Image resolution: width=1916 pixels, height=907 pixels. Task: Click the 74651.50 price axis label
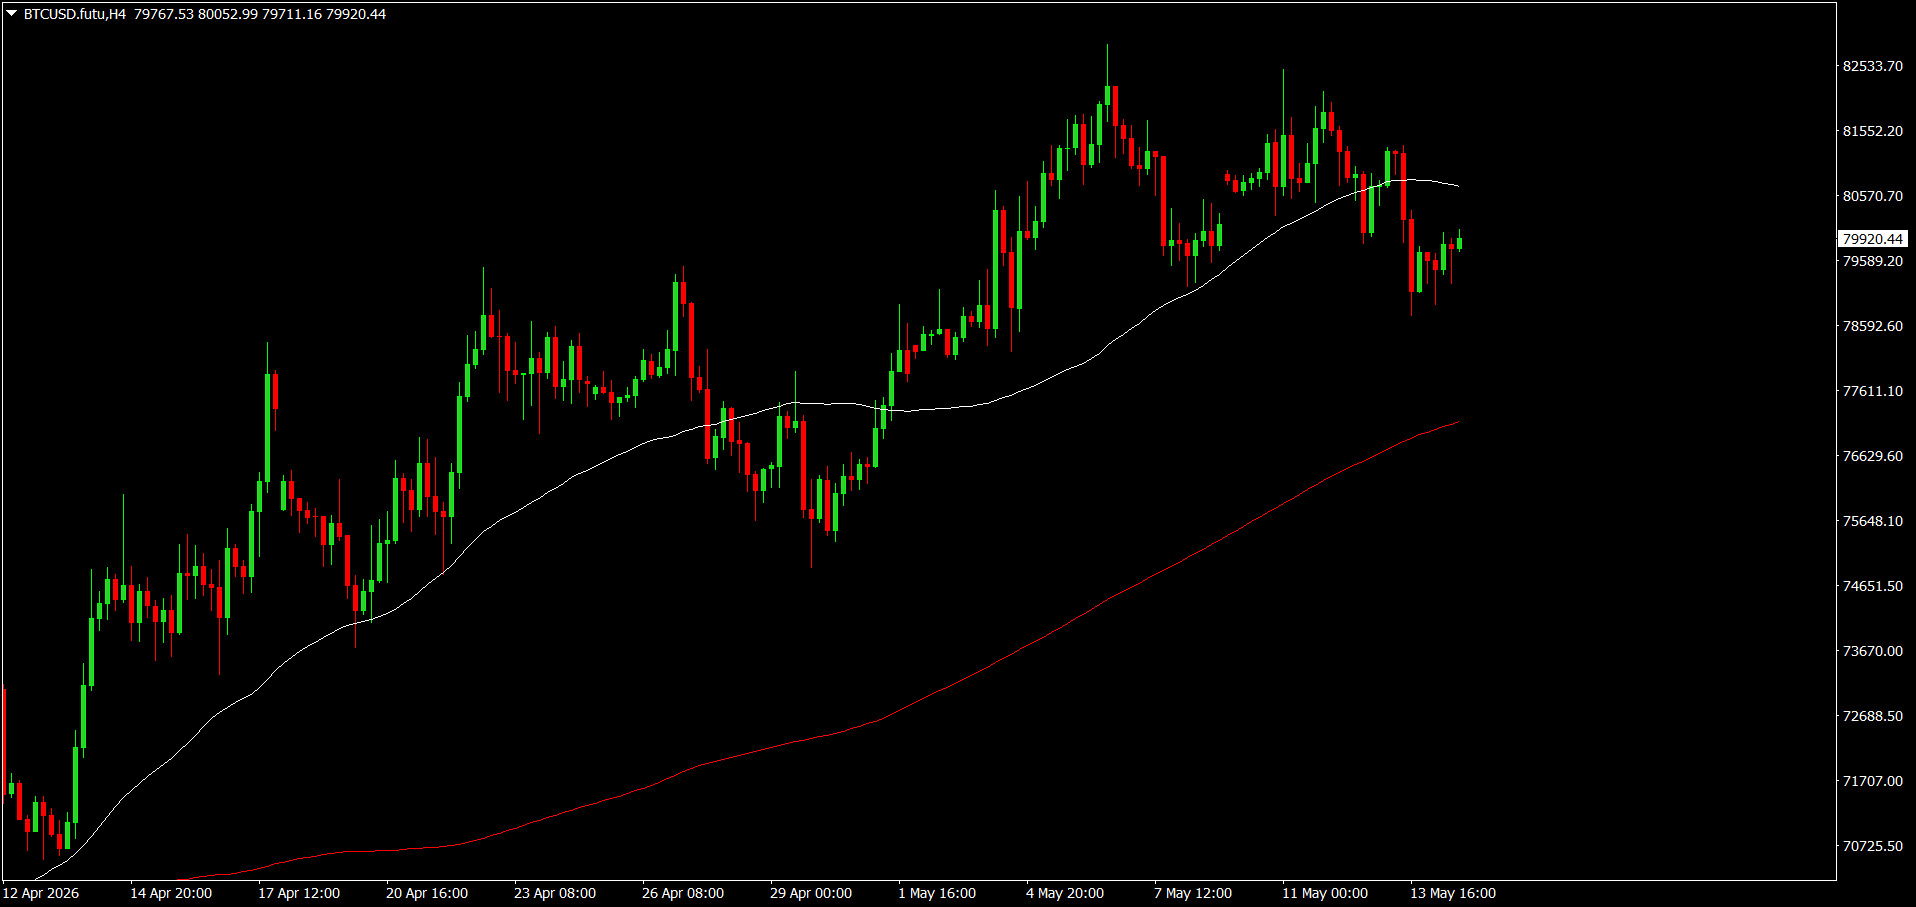[1873, 586]
